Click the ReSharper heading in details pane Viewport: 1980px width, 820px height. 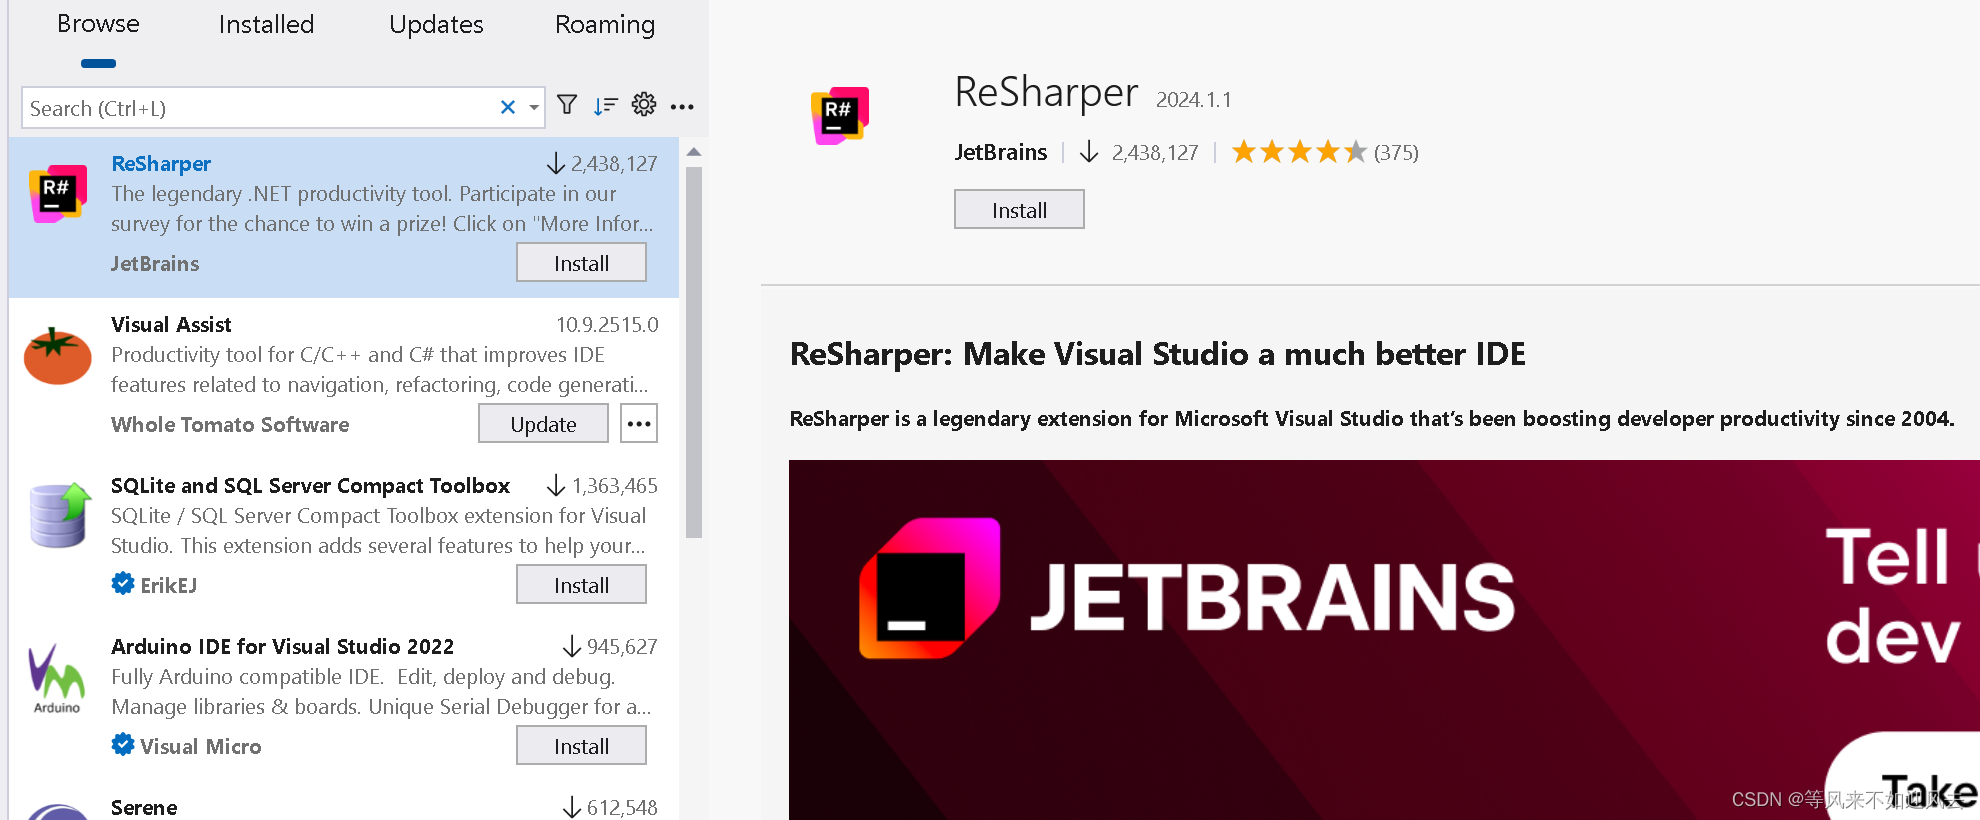point(1046,92)
